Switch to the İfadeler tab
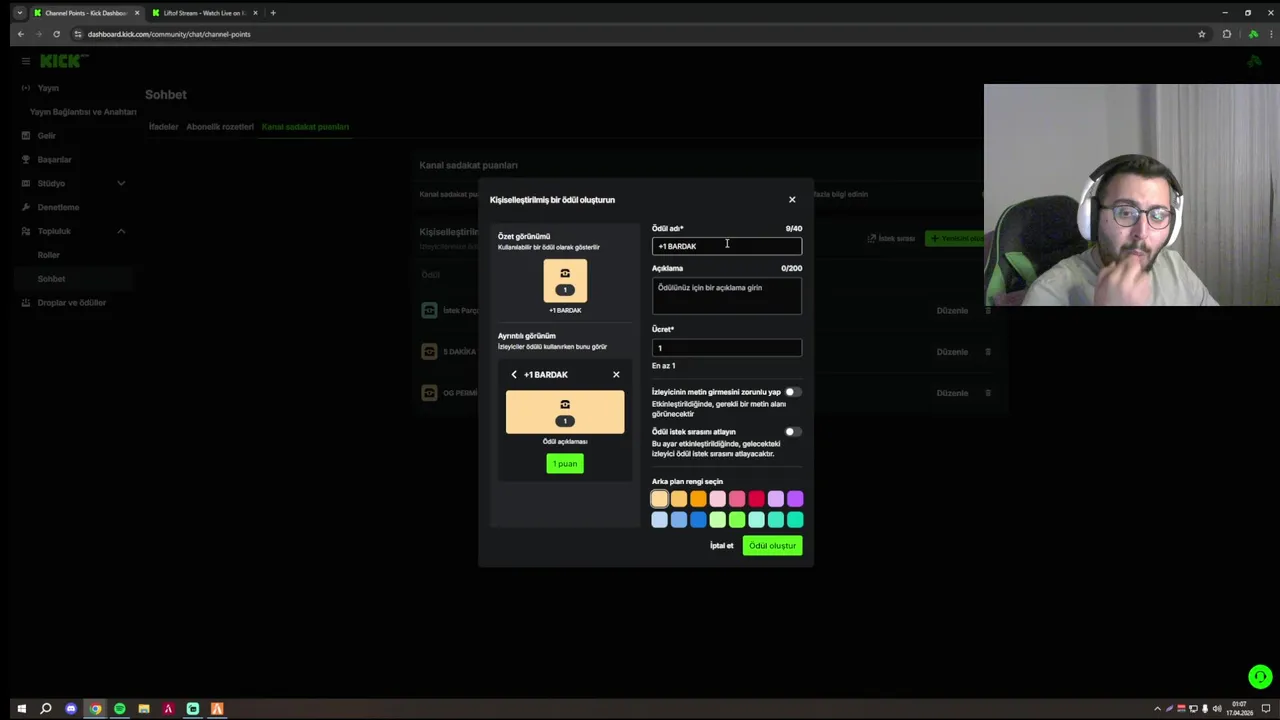This screenshot has height=720, width=1280. point(163,127)
